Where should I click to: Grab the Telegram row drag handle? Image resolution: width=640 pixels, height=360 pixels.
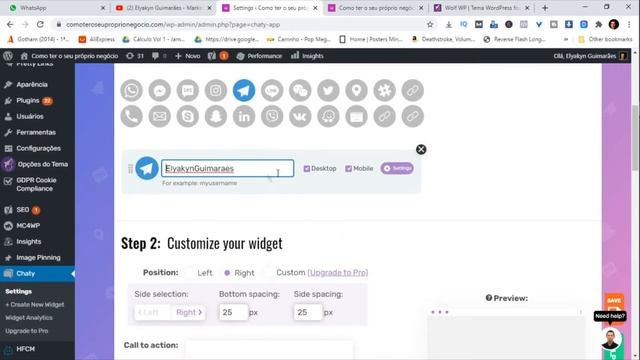point(131,169)
